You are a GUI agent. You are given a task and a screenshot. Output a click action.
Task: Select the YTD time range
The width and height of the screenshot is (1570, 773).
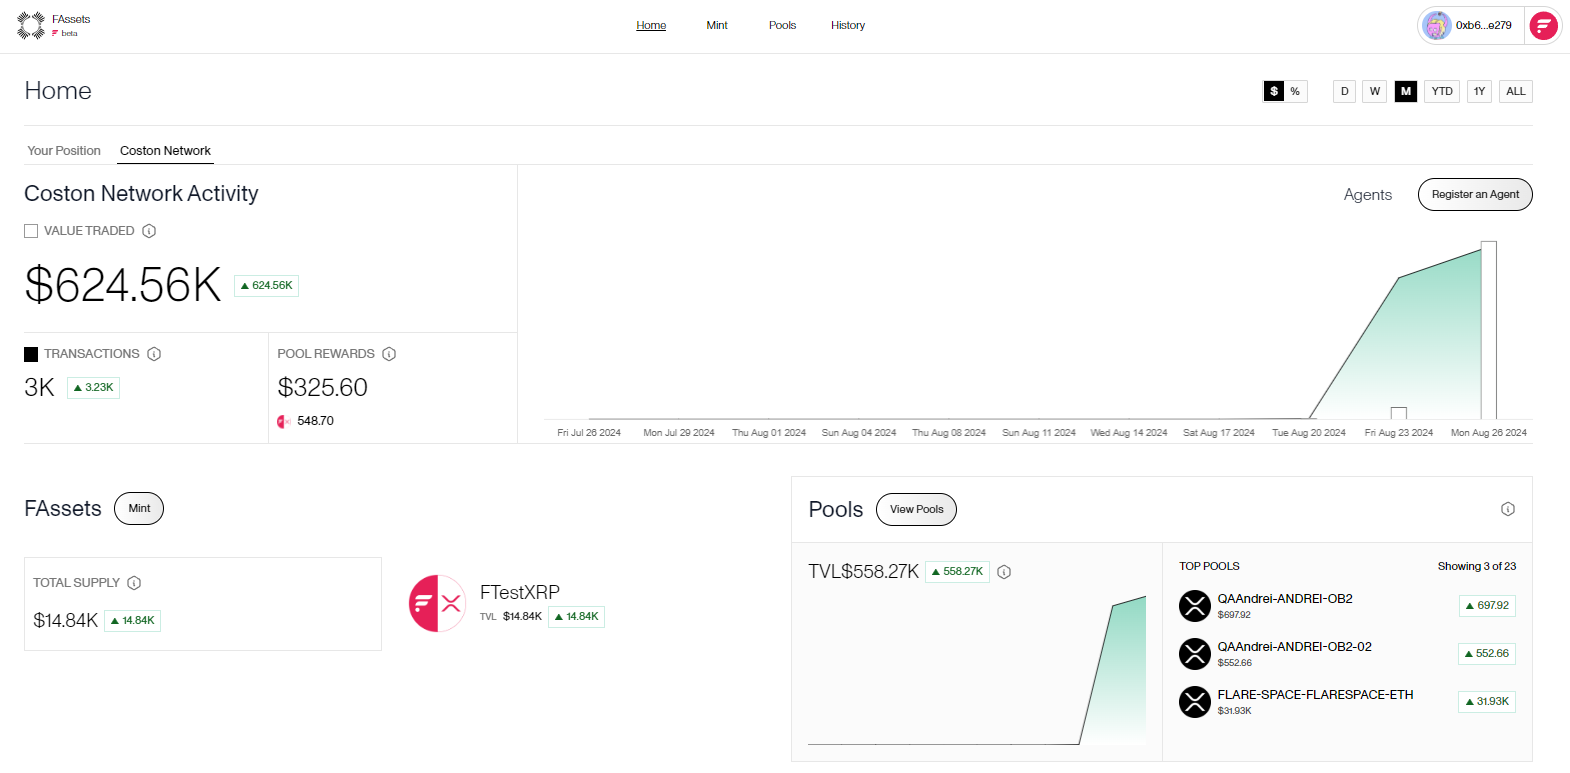click(1441, 91)
